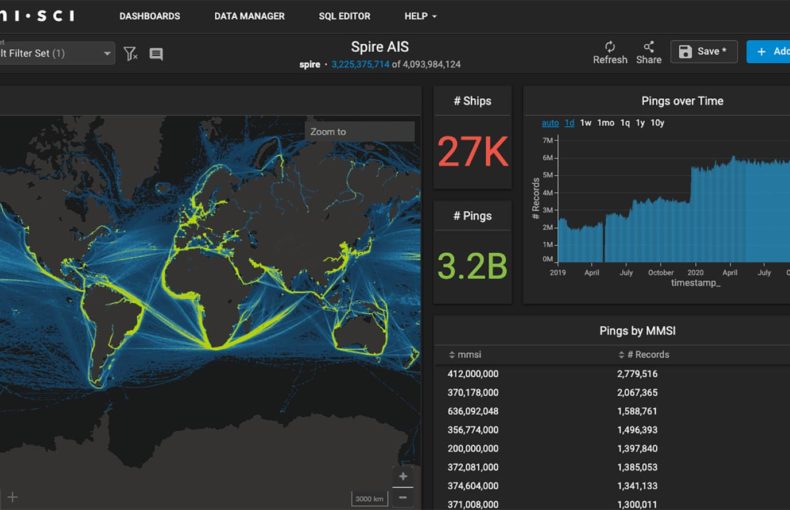Click the spire data source label
This screenshot has width=790, height=510.
[x=309, y=65]
